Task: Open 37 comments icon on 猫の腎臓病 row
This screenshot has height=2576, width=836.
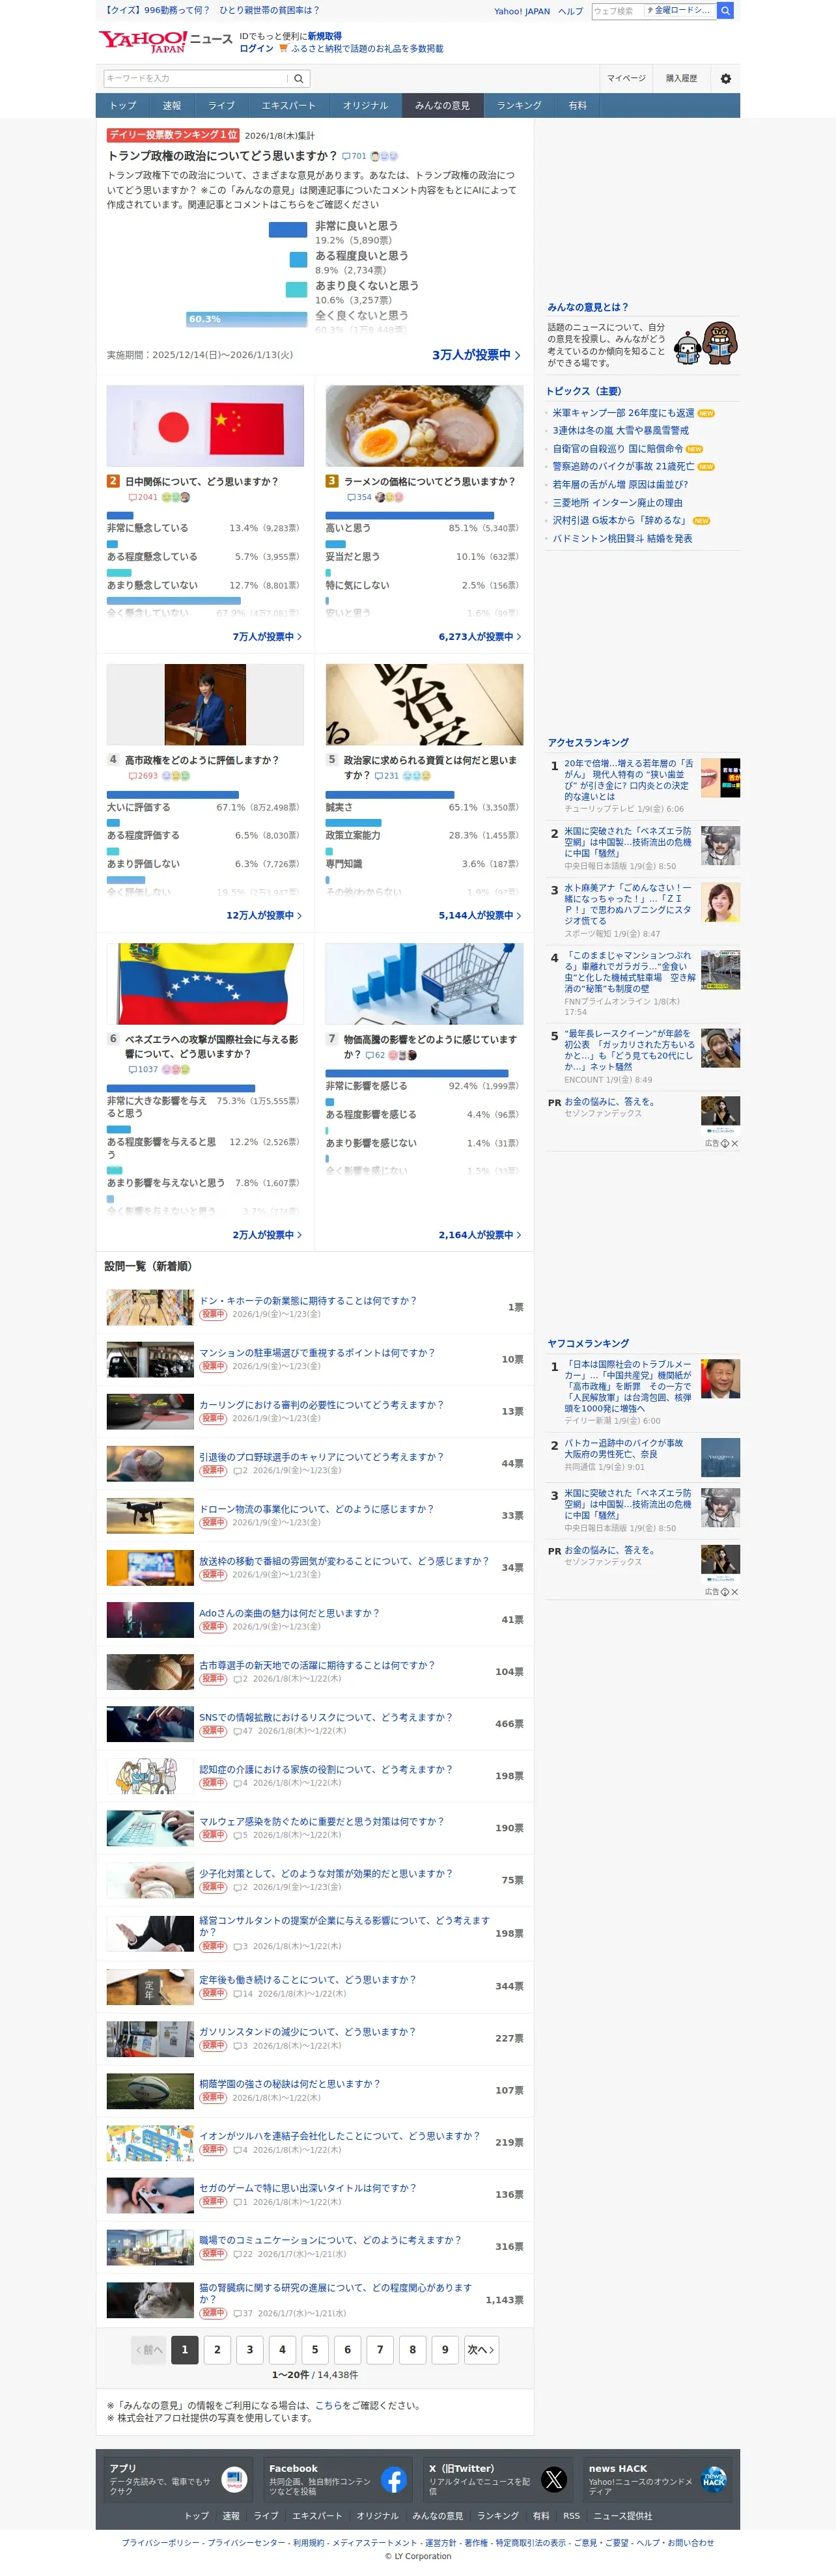Action: point(243,2313)
